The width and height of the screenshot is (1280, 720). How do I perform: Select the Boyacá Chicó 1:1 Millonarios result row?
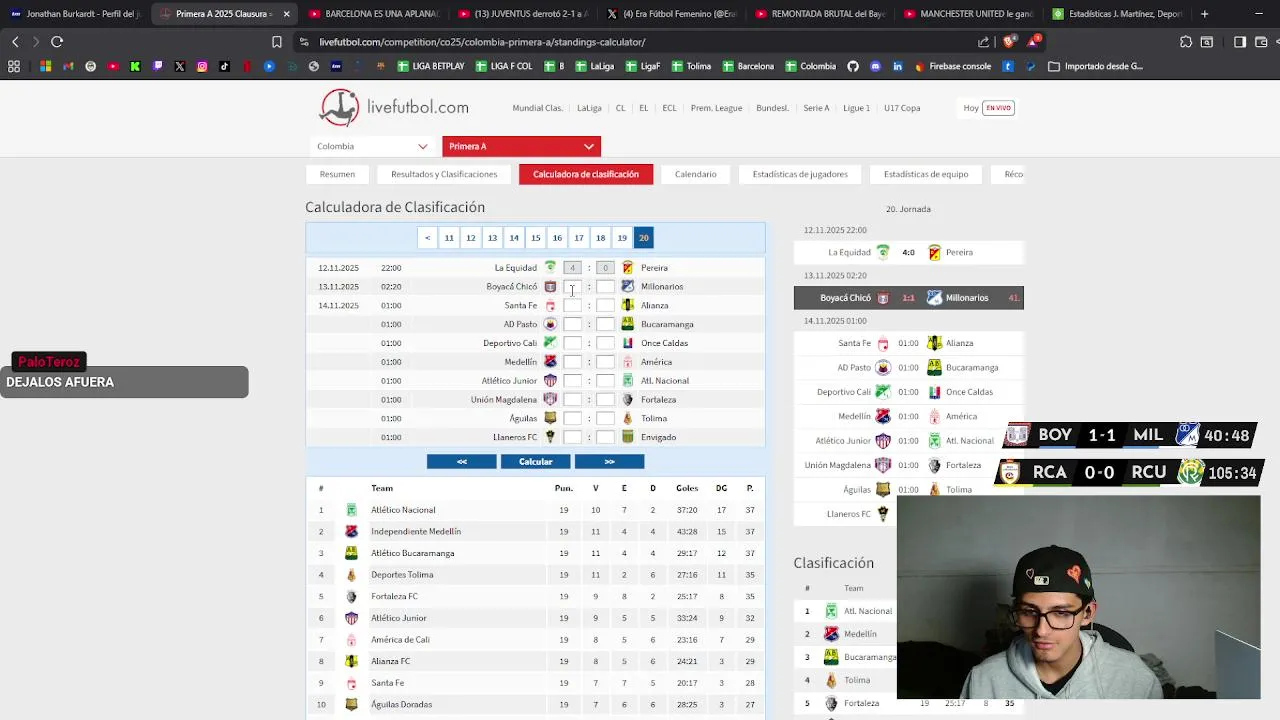click(x=908, y=298)
